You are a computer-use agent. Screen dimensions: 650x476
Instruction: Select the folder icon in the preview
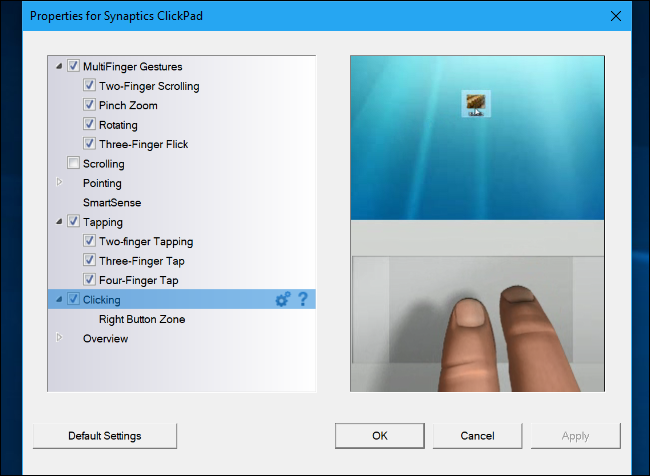(x=476, y=104)
